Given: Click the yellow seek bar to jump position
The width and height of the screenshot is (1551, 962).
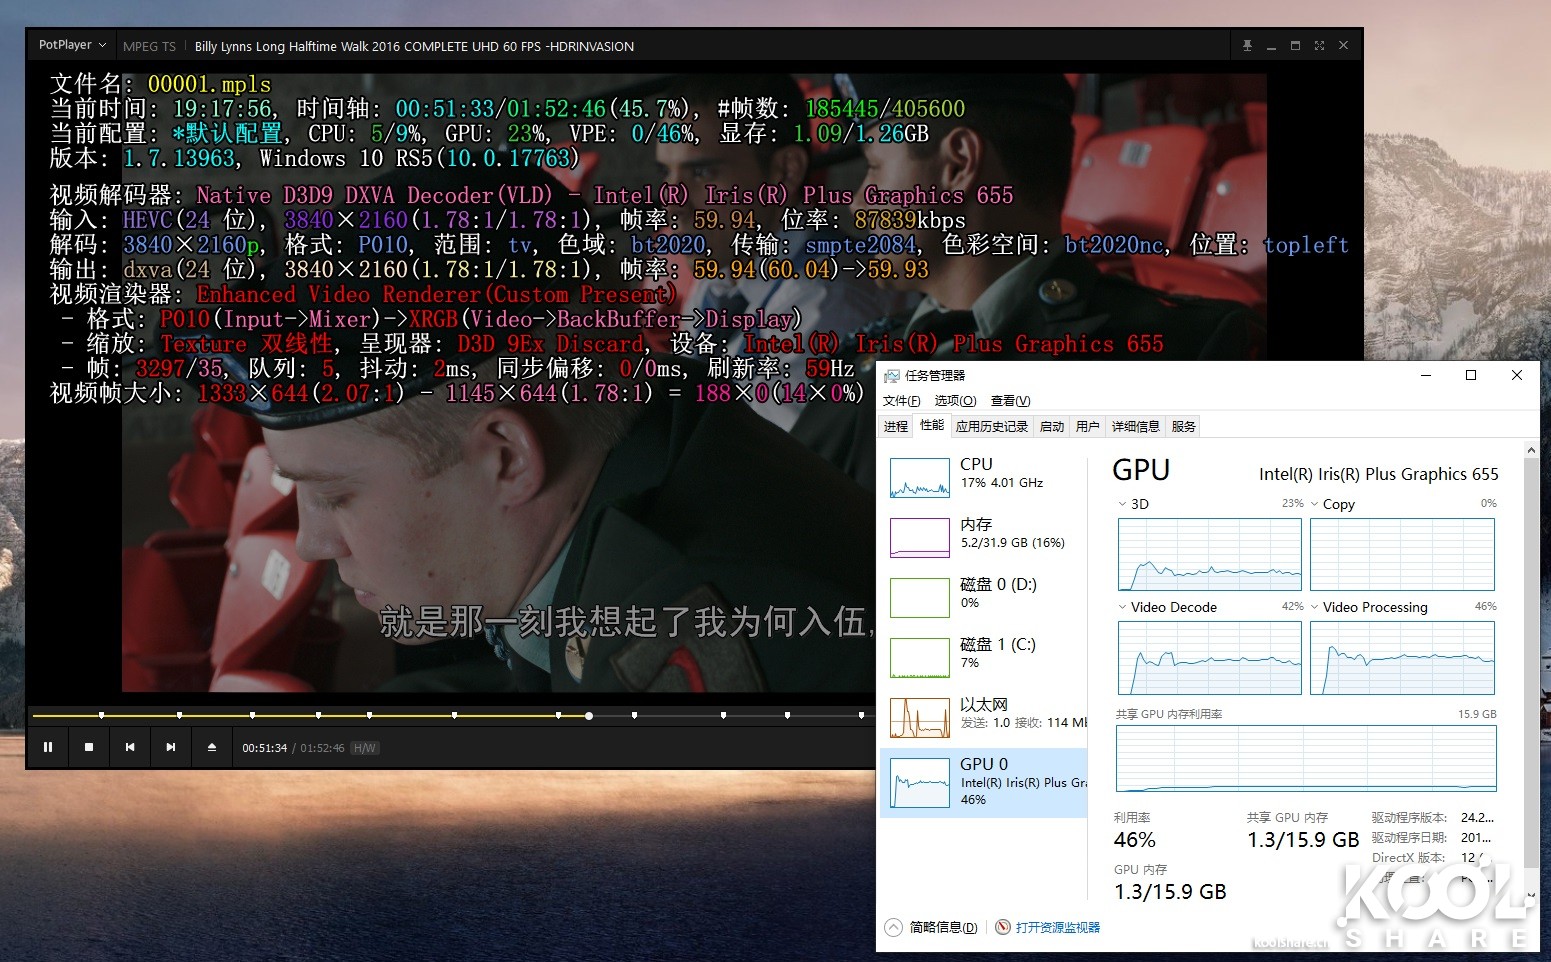Looking at the screenshot, I should pos(450,715).
